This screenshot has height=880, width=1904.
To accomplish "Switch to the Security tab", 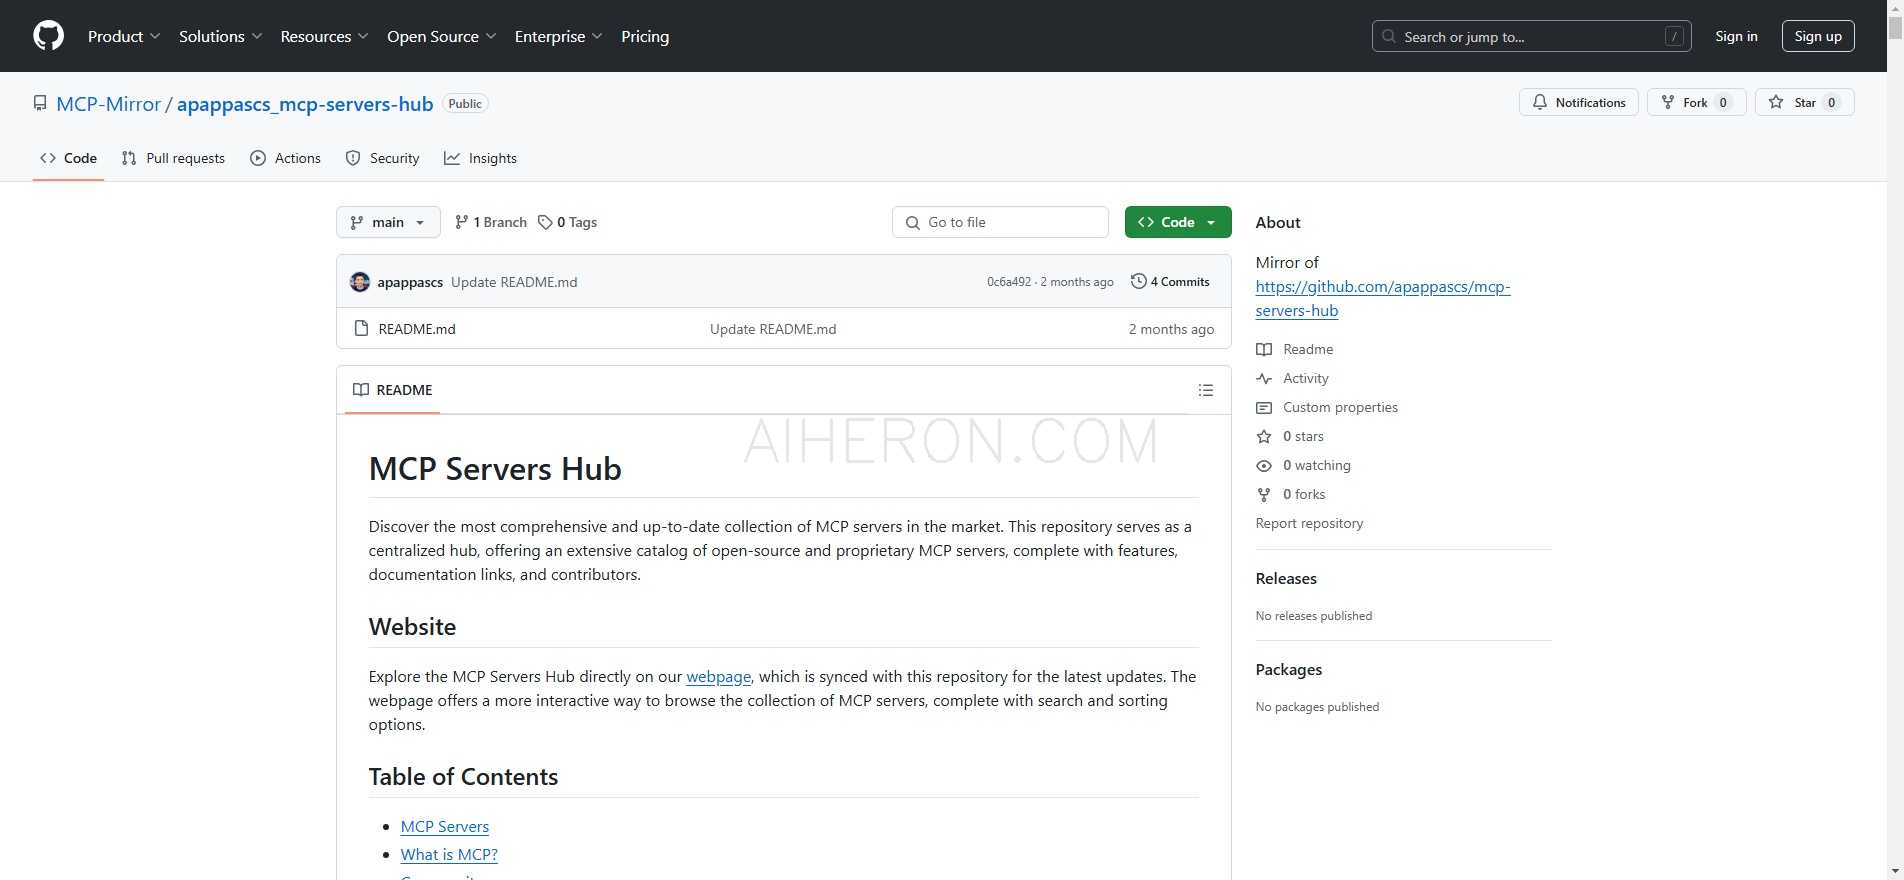I will [382, 158].
